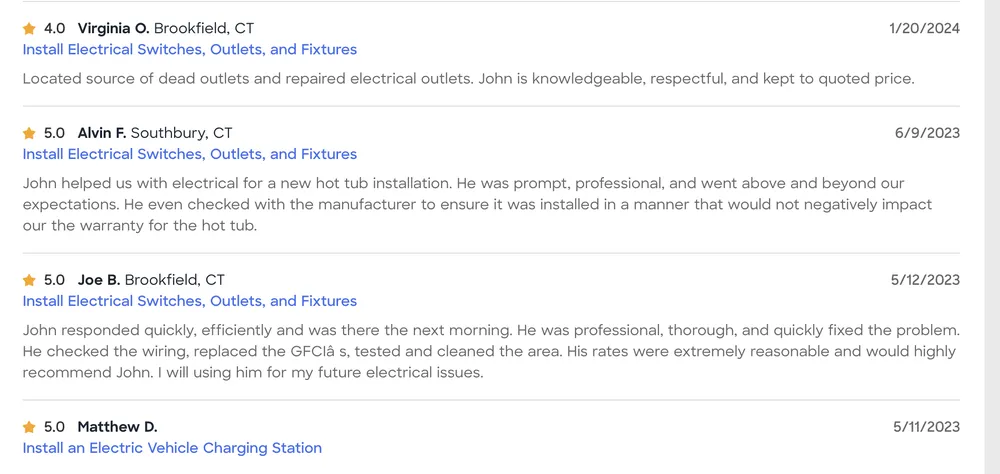The image size is (1000, 474).
Task: Click the 1/20/2024 review date
Action: click(924, 28)
